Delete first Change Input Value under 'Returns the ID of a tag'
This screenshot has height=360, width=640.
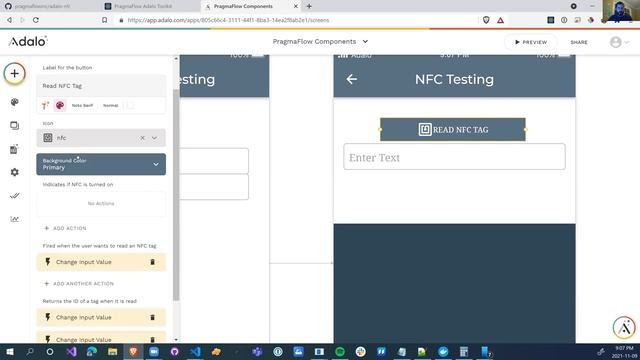click(x=153, y=318)
